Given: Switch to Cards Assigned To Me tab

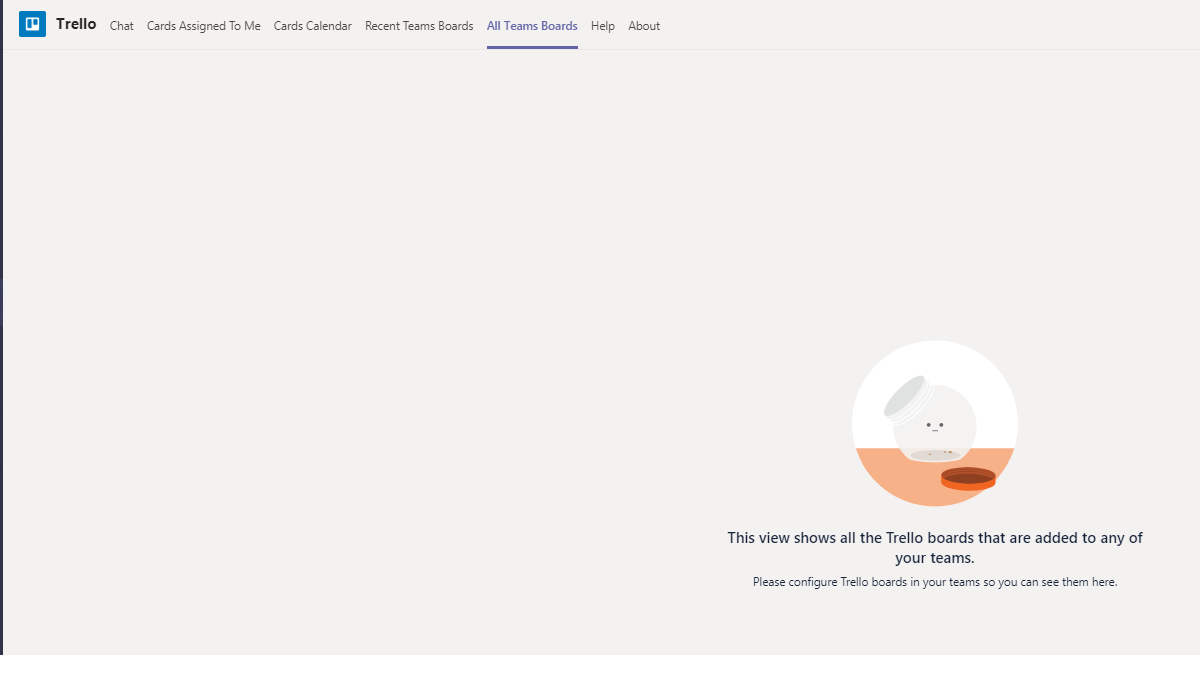Looking at the screenshot, I should tap(204, 26).
